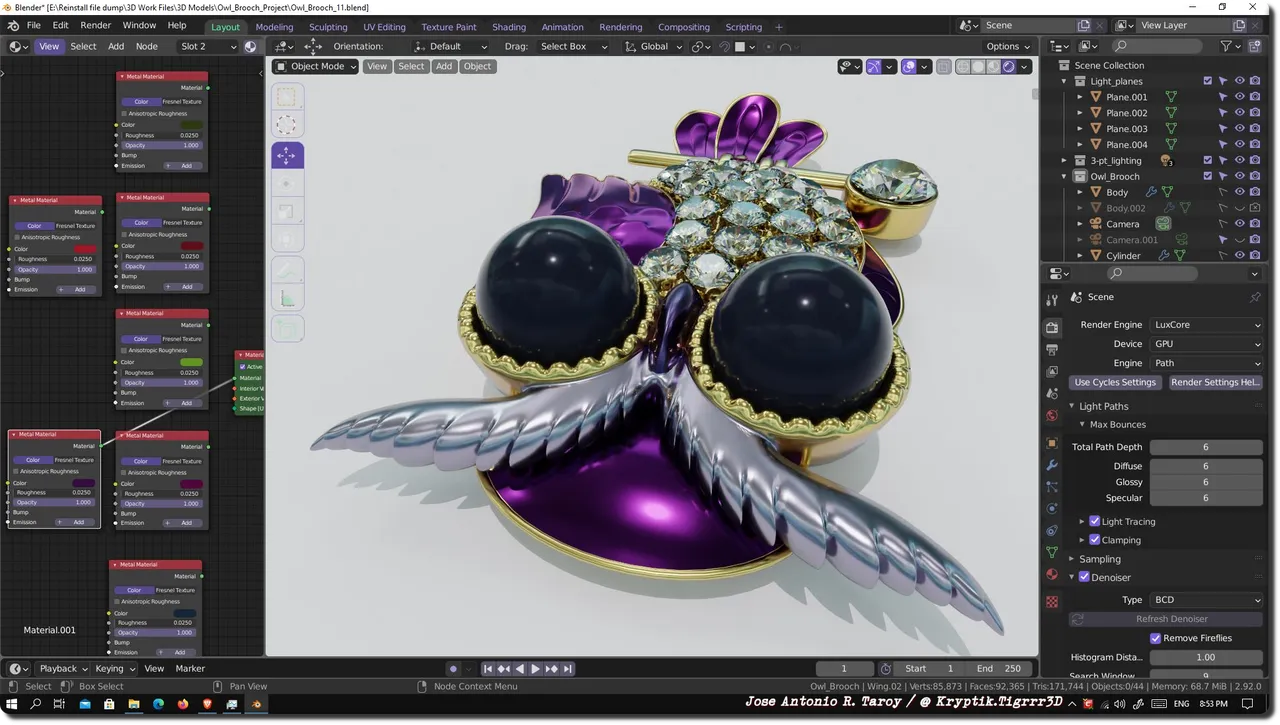This screenshot has width=1280, height=725.
Task: Open the Render Engine dropdown
Action: click(1207, 325)
